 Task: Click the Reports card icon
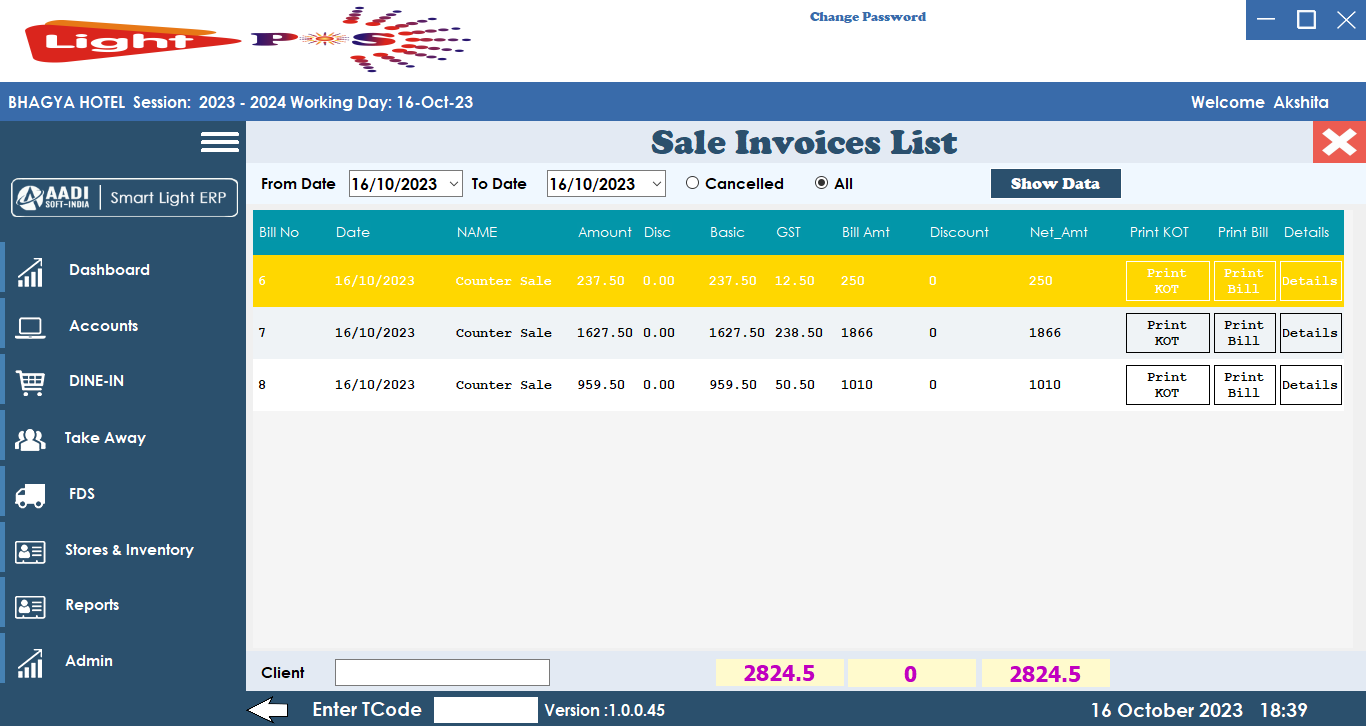(x=31, y=606)
